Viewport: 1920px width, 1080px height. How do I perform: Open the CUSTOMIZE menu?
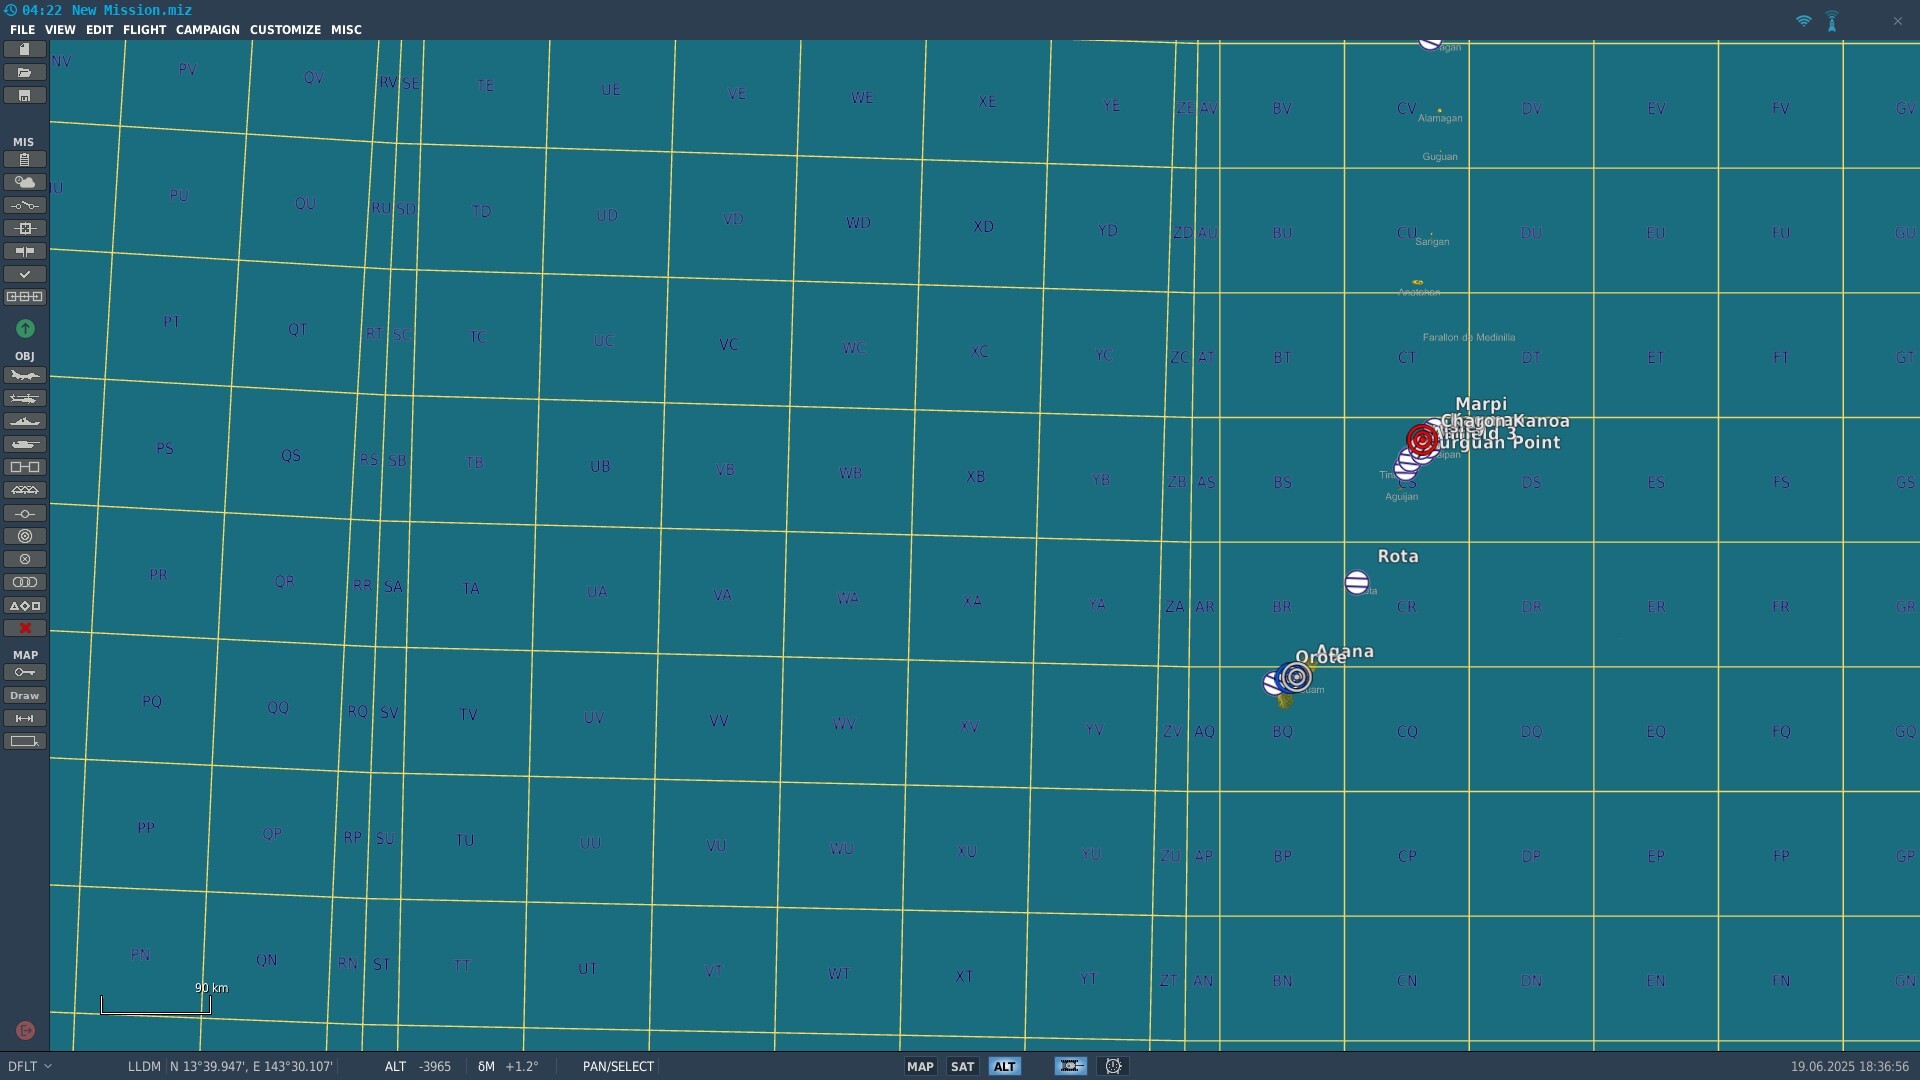click(x=285, y=30)
